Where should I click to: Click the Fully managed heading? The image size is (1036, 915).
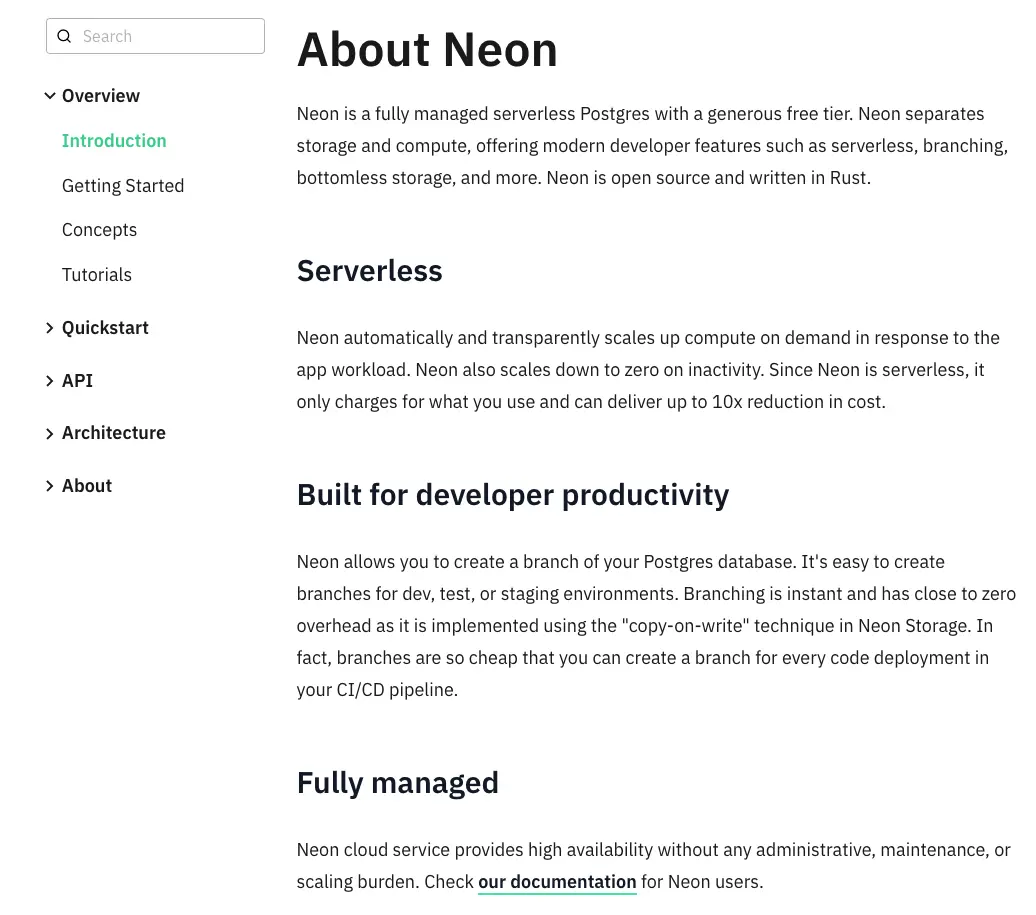tap(397, 782)
